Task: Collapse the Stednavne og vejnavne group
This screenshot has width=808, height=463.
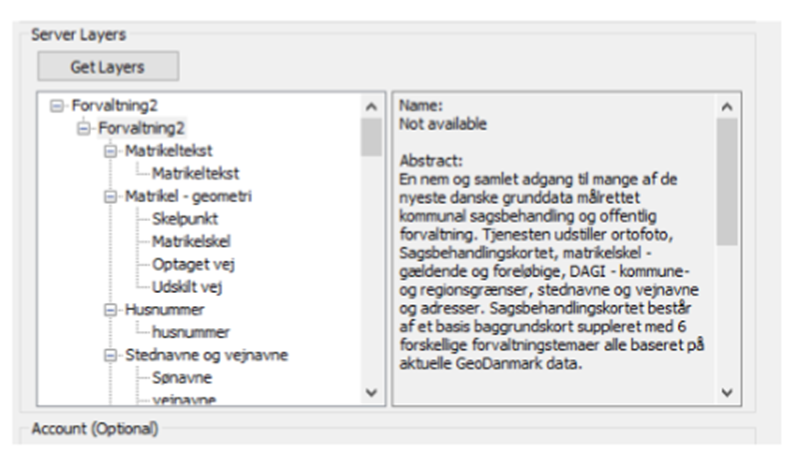Action: 110,355
